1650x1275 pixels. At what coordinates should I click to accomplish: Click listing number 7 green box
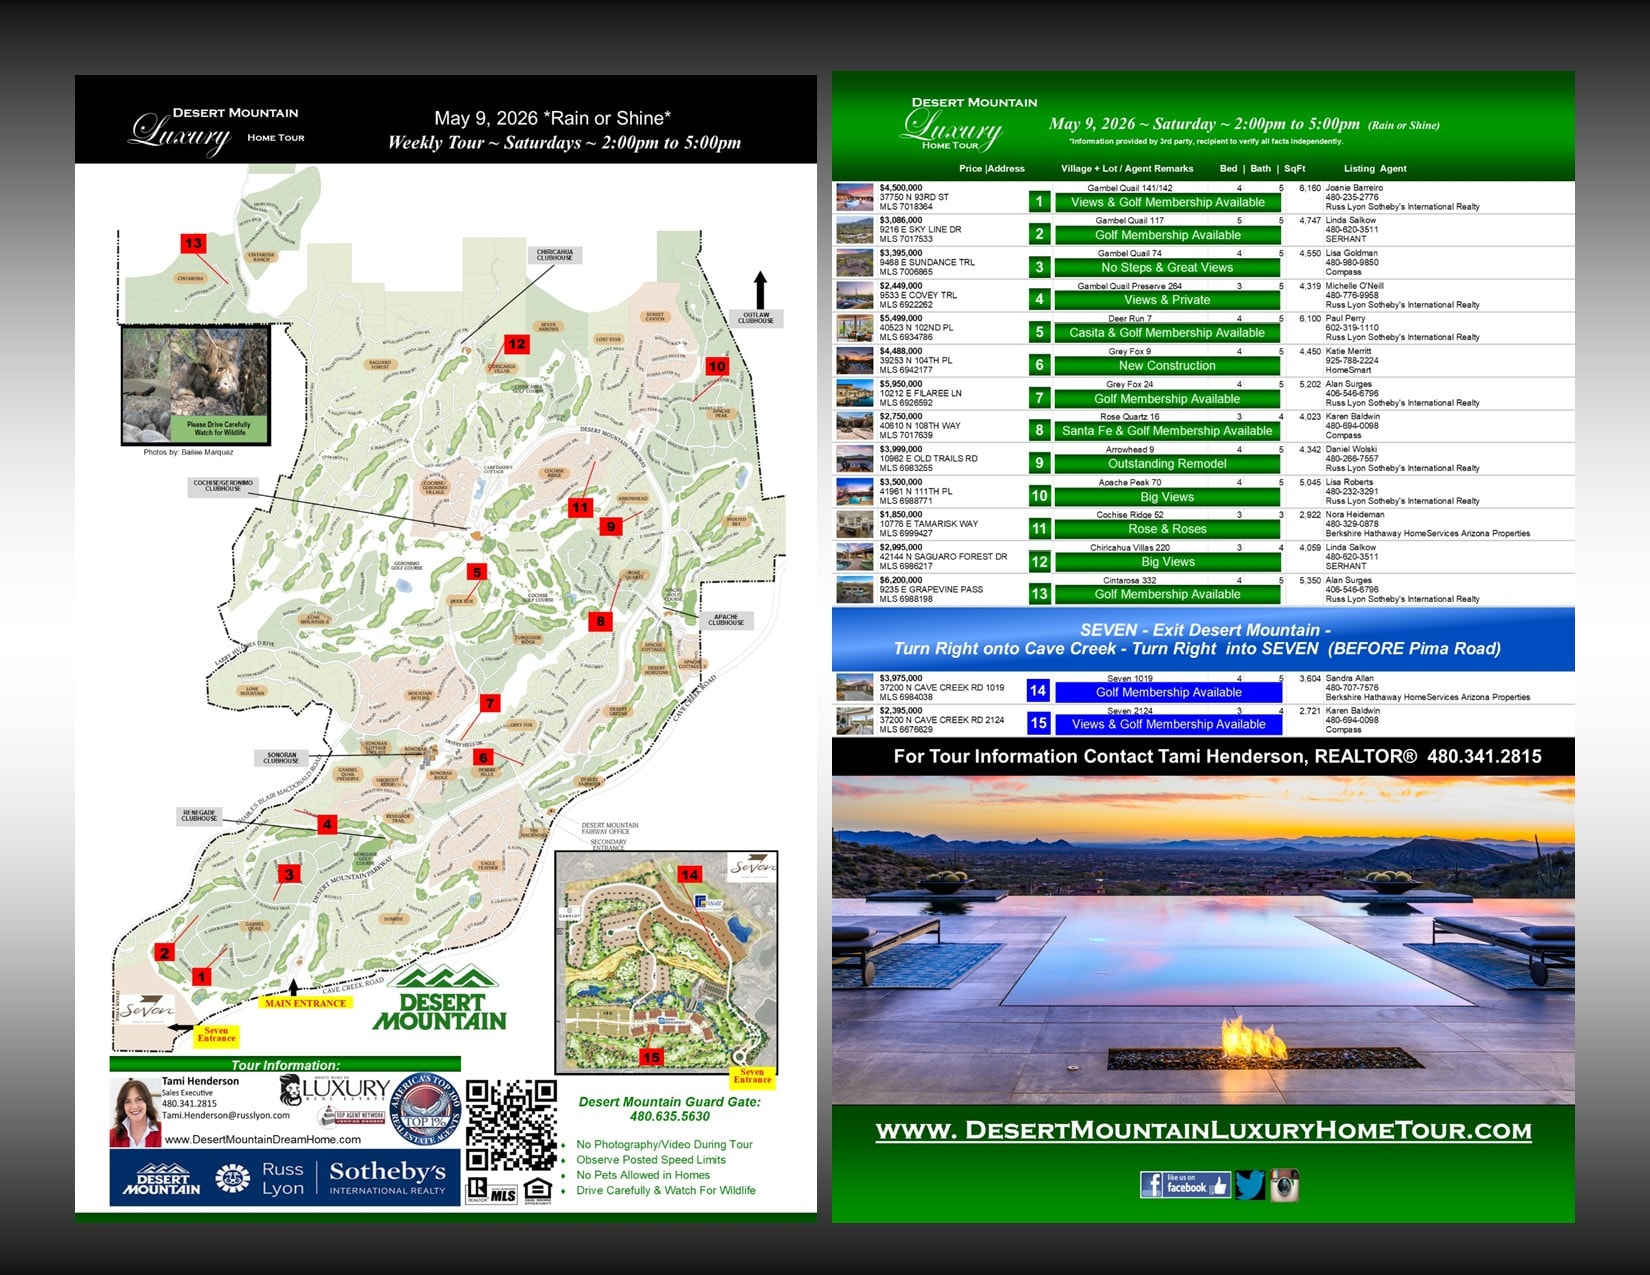click(x=1039, y=398)
